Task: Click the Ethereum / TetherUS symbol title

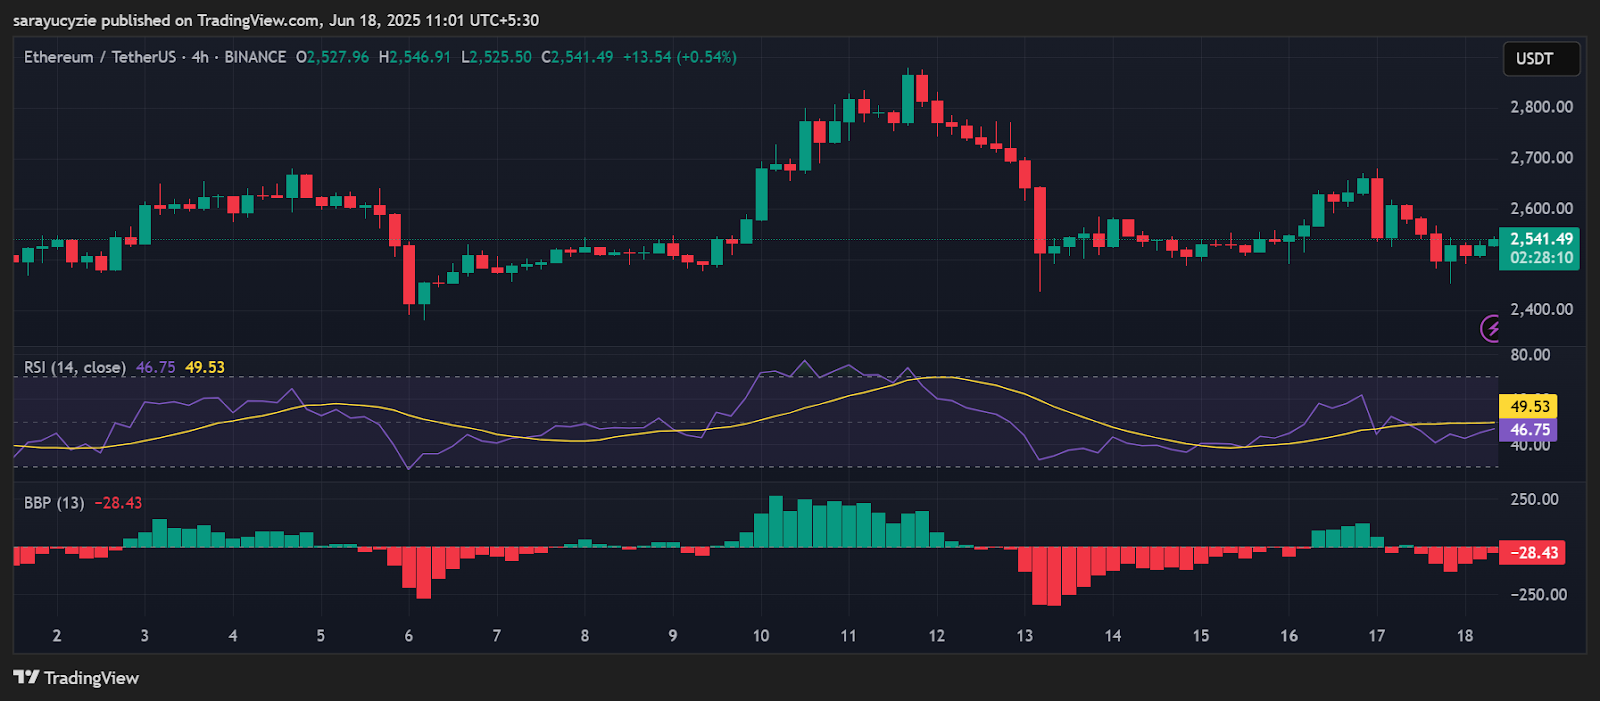Action: click(x=99, y=57)
